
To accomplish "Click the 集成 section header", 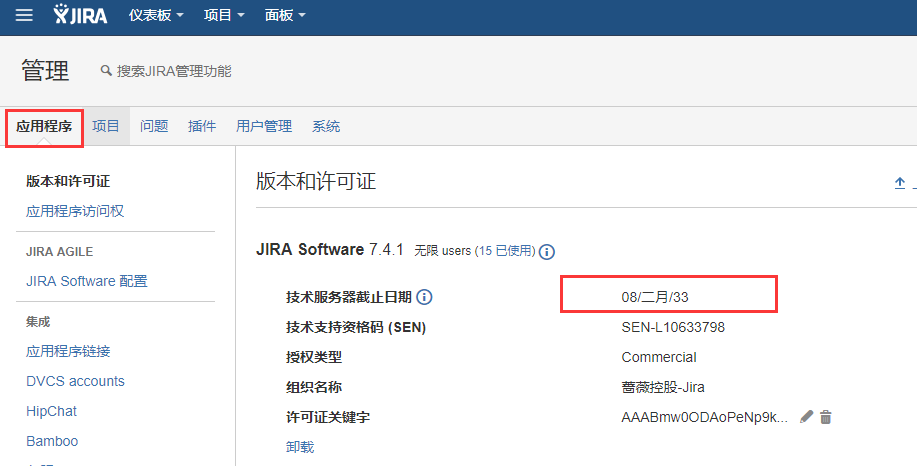I will 38,322.
